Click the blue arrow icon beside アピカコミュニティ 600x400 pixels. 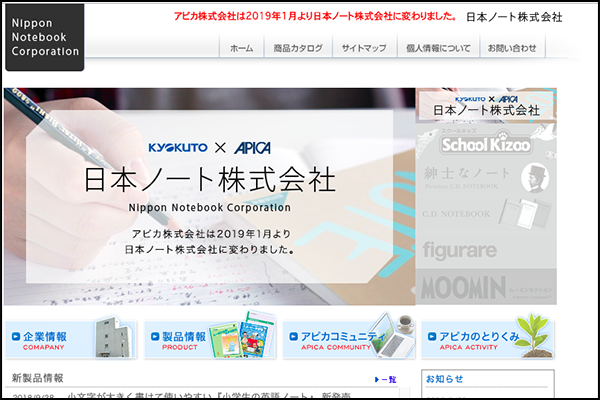tap(293, 336)
